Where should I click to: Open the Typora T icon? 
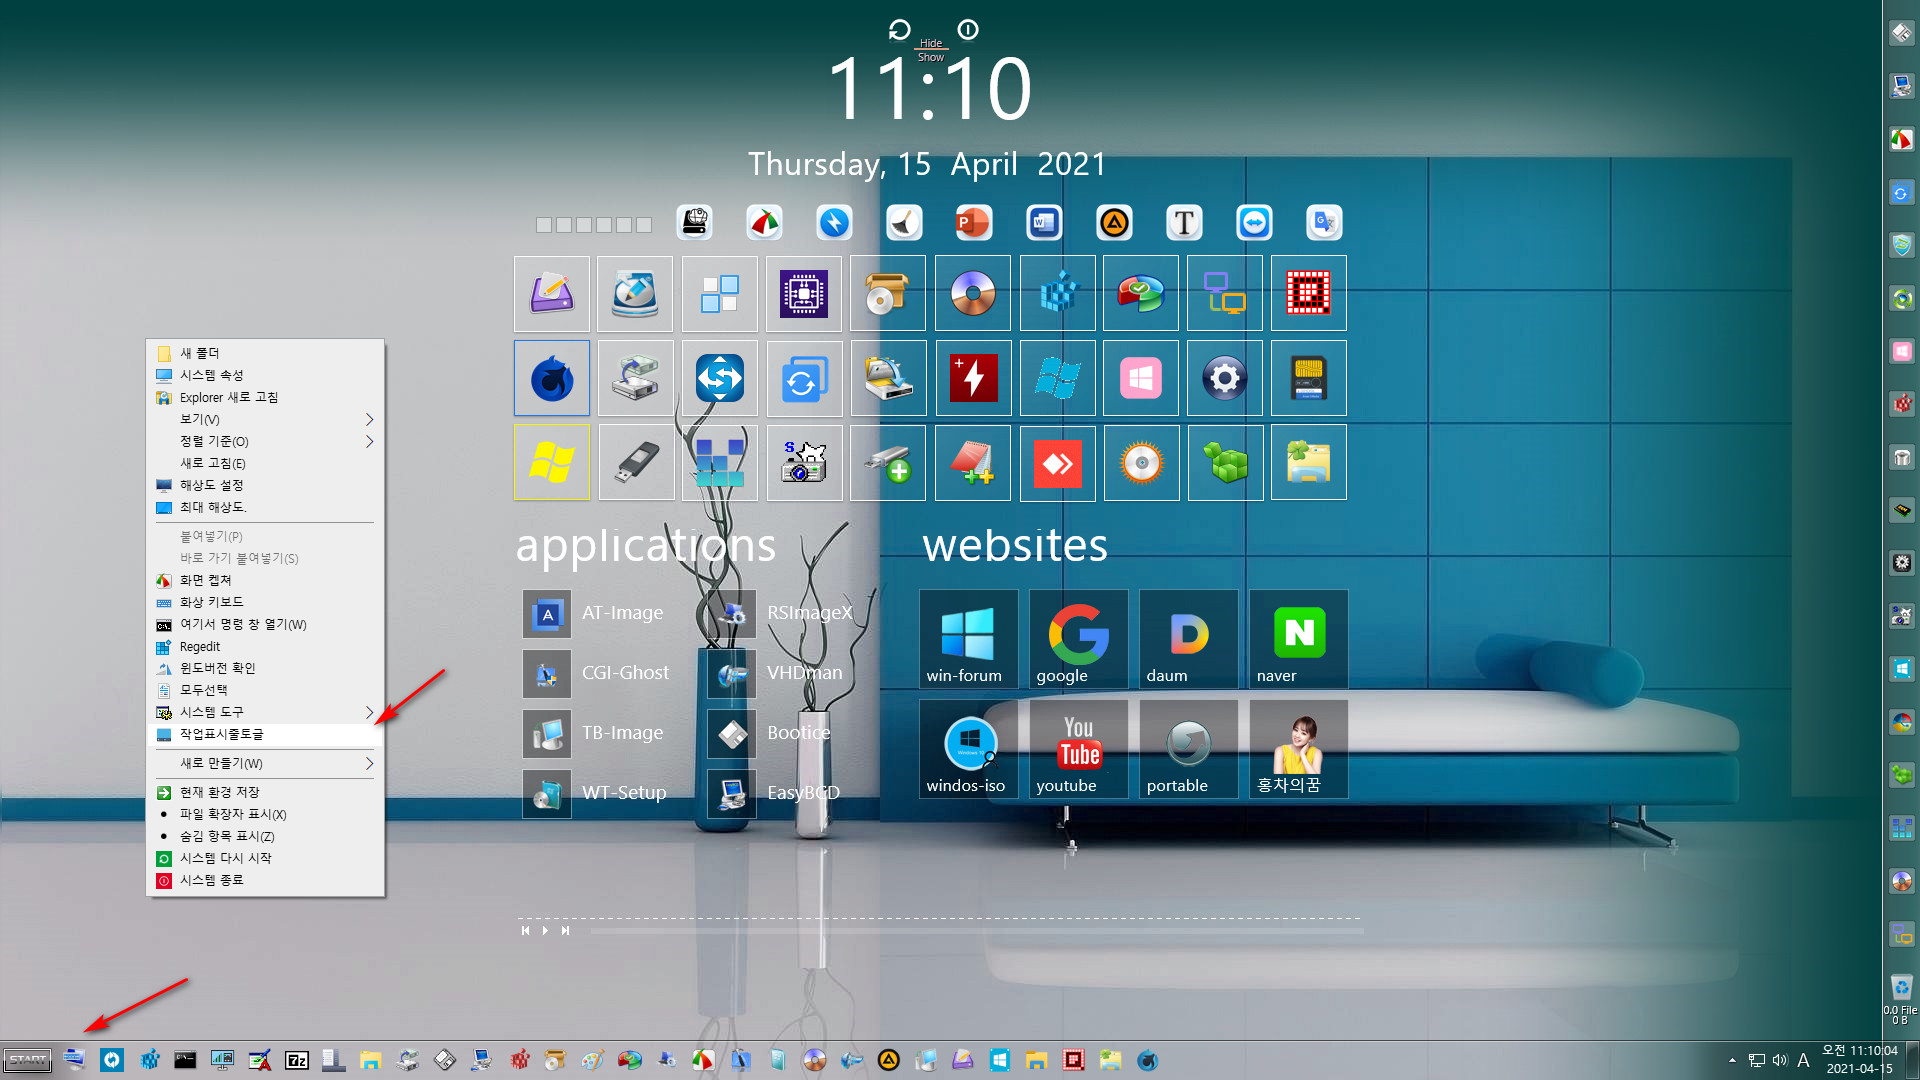(x=1184, y=222)
